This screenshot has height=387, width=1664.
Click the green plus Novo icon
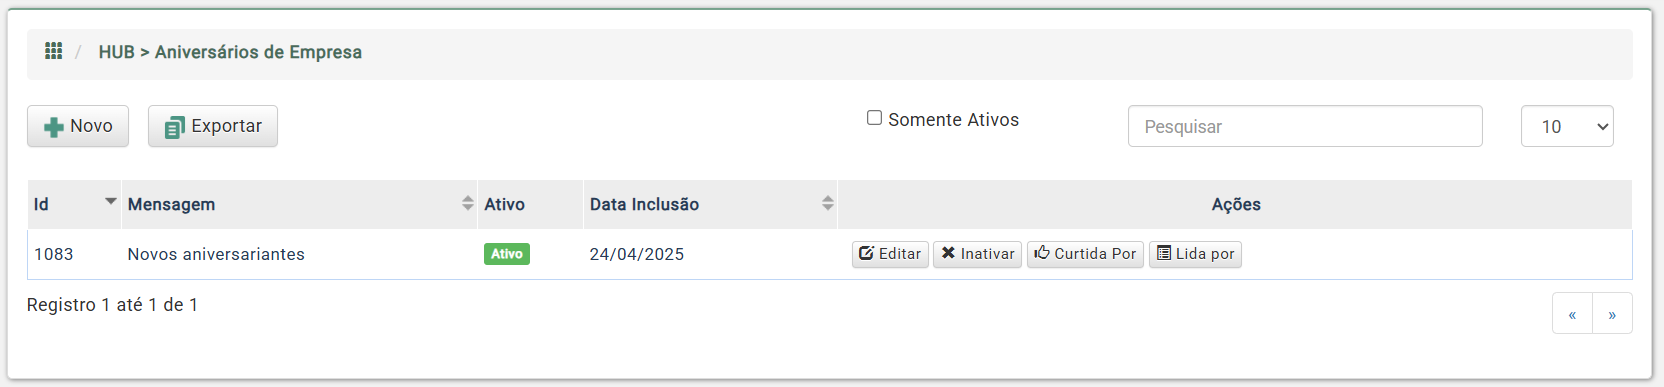[x=54, y=127]
